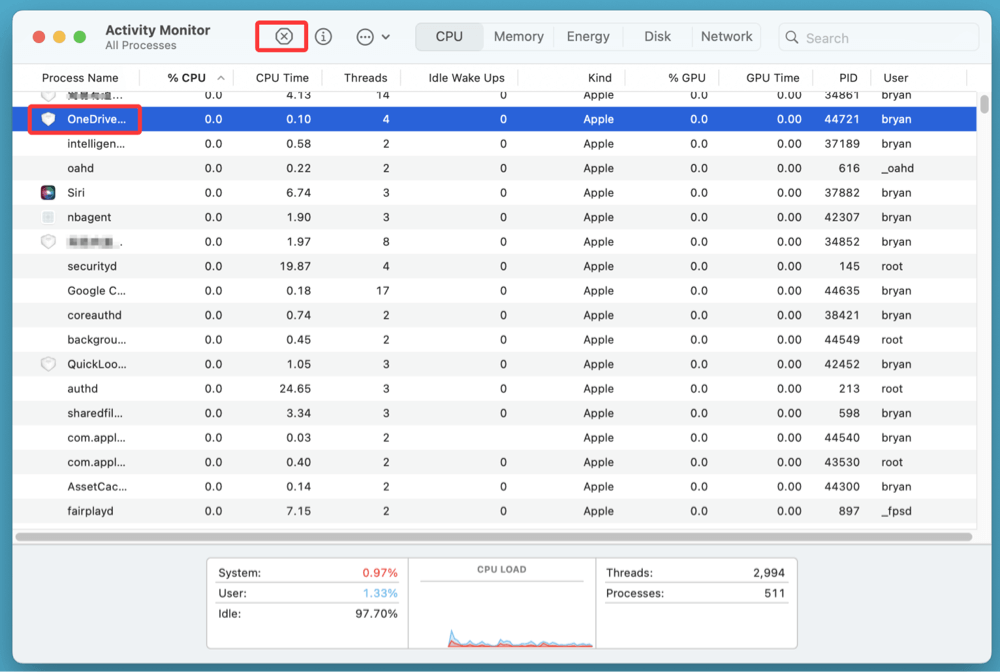Open the process info (i) icon

pos(323,36)
